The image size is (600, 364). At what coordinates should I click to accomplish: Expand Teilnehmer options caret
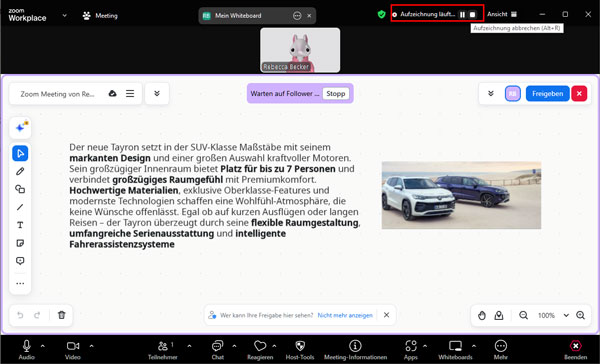tap(189, 346)
